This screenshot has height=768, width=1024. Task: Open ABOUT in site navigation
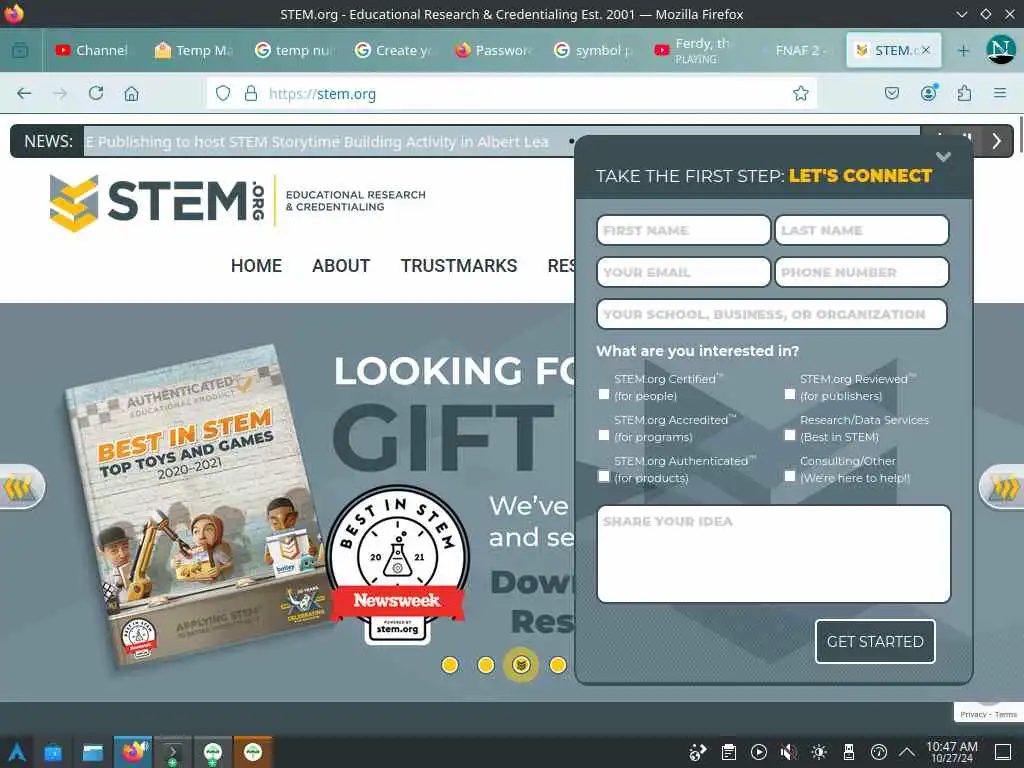(x=341, y=266)
